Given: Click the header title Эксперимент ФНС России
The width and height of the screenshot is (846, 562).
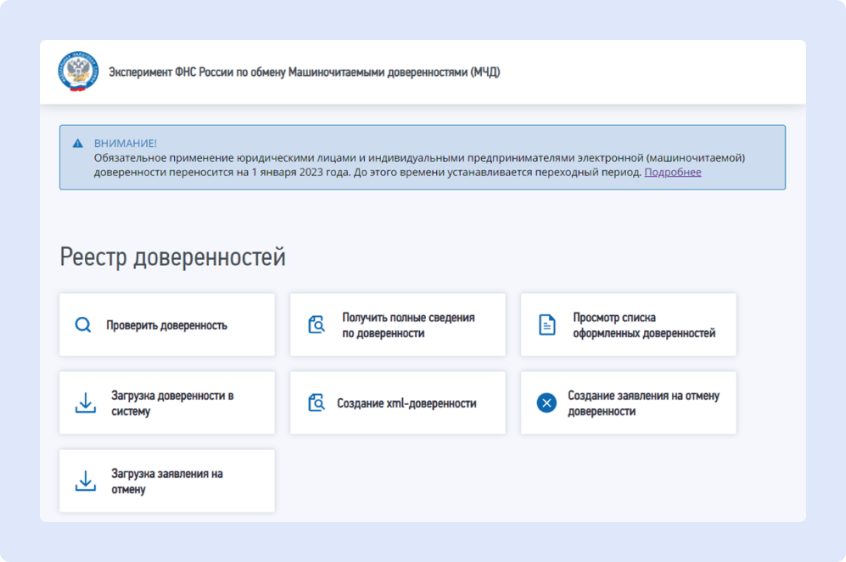Looking at the screenshot, I should coord(304,72).
